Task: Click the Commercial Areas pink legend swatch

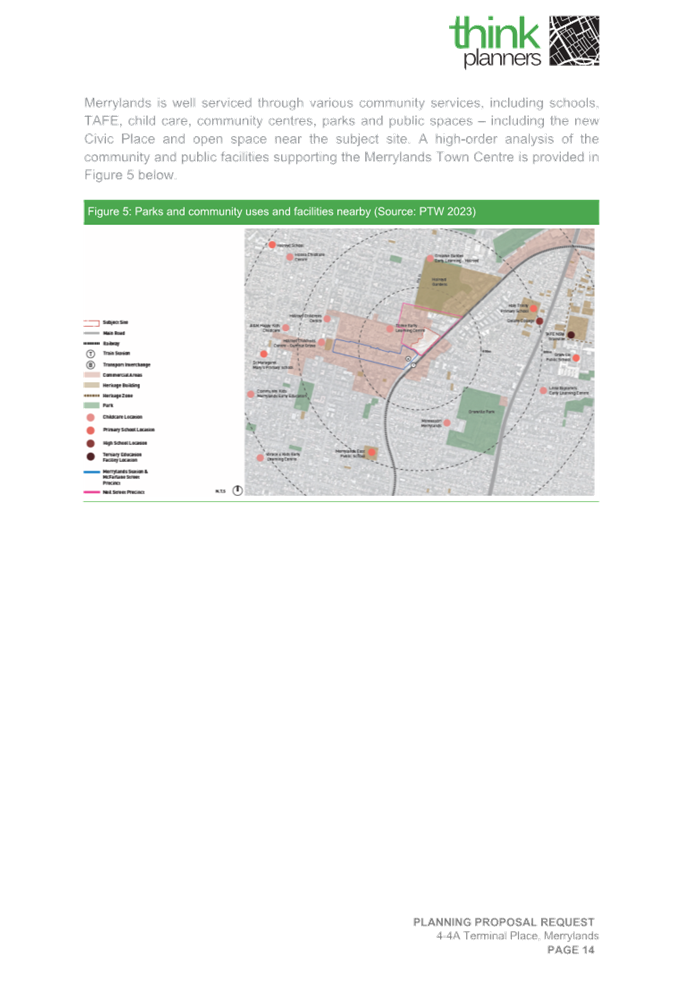Action: click(x=91, y=375)
